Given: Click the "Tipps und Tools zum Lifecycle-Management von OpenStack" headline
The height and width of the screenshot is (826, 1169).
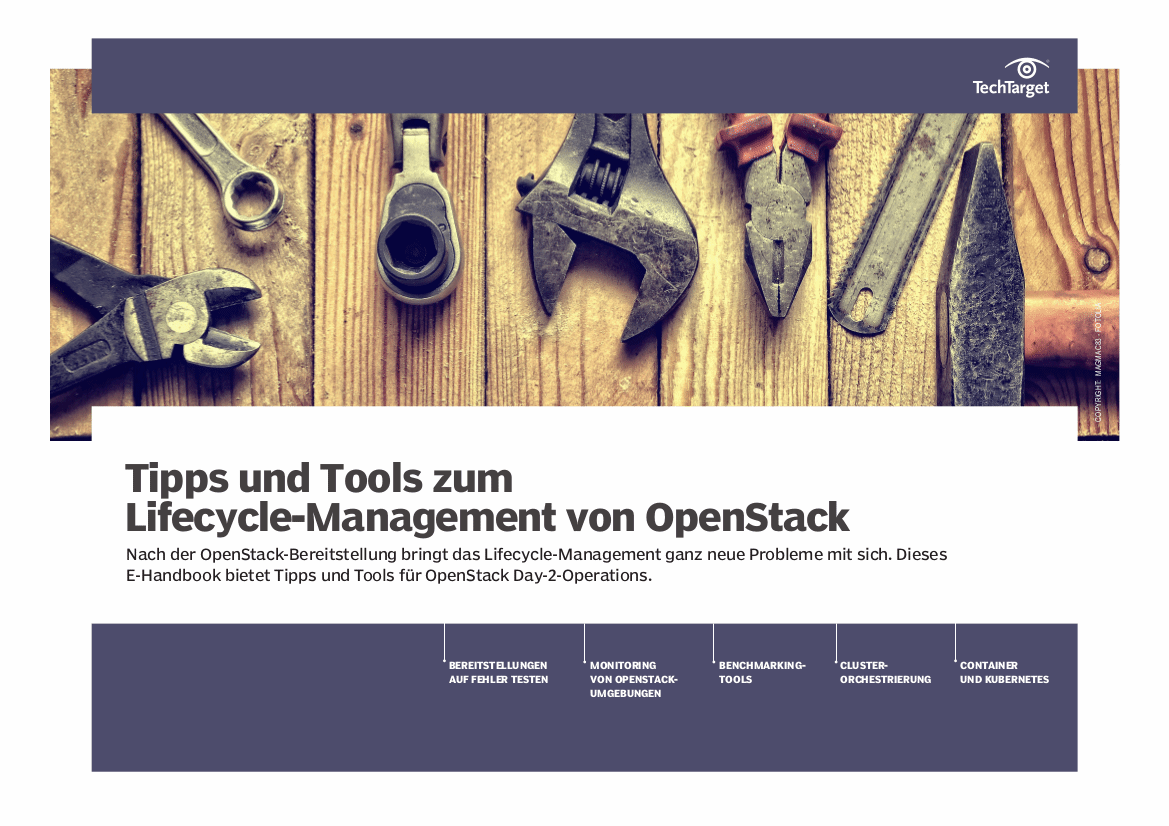Looking at the screenshot, I should [x=487, y=498].
